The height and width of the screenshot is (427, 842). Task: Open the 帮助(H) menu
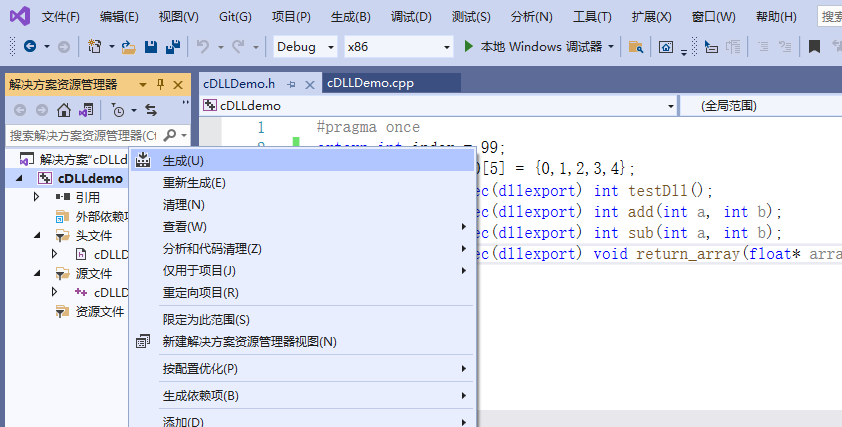pos(776,17)
